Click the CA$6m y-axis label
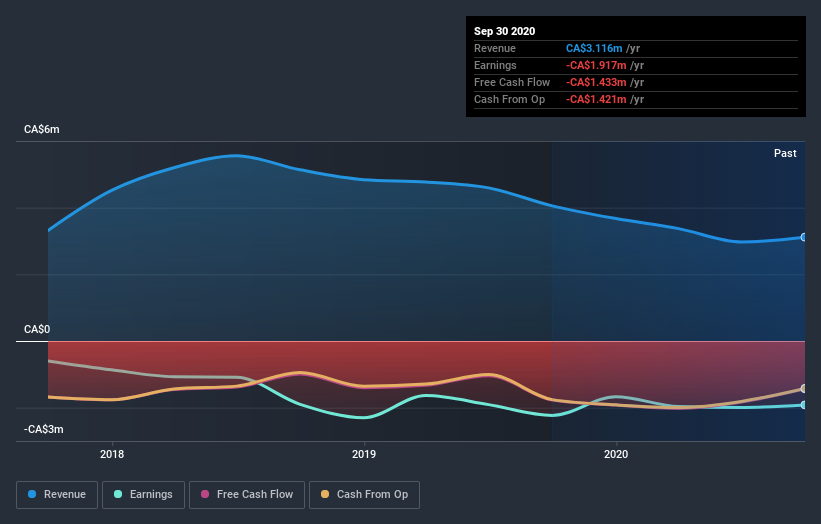 (42, 129)
